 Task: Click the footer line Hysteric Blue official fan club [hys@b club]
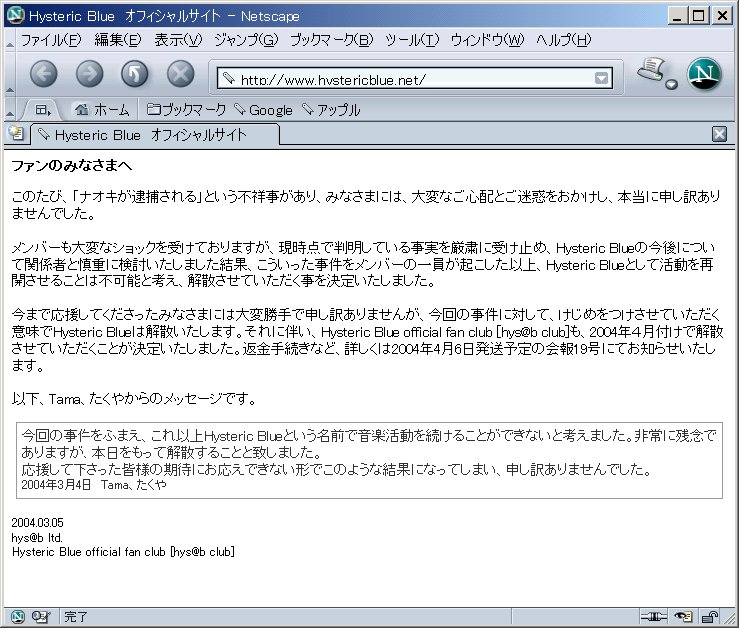123,552
